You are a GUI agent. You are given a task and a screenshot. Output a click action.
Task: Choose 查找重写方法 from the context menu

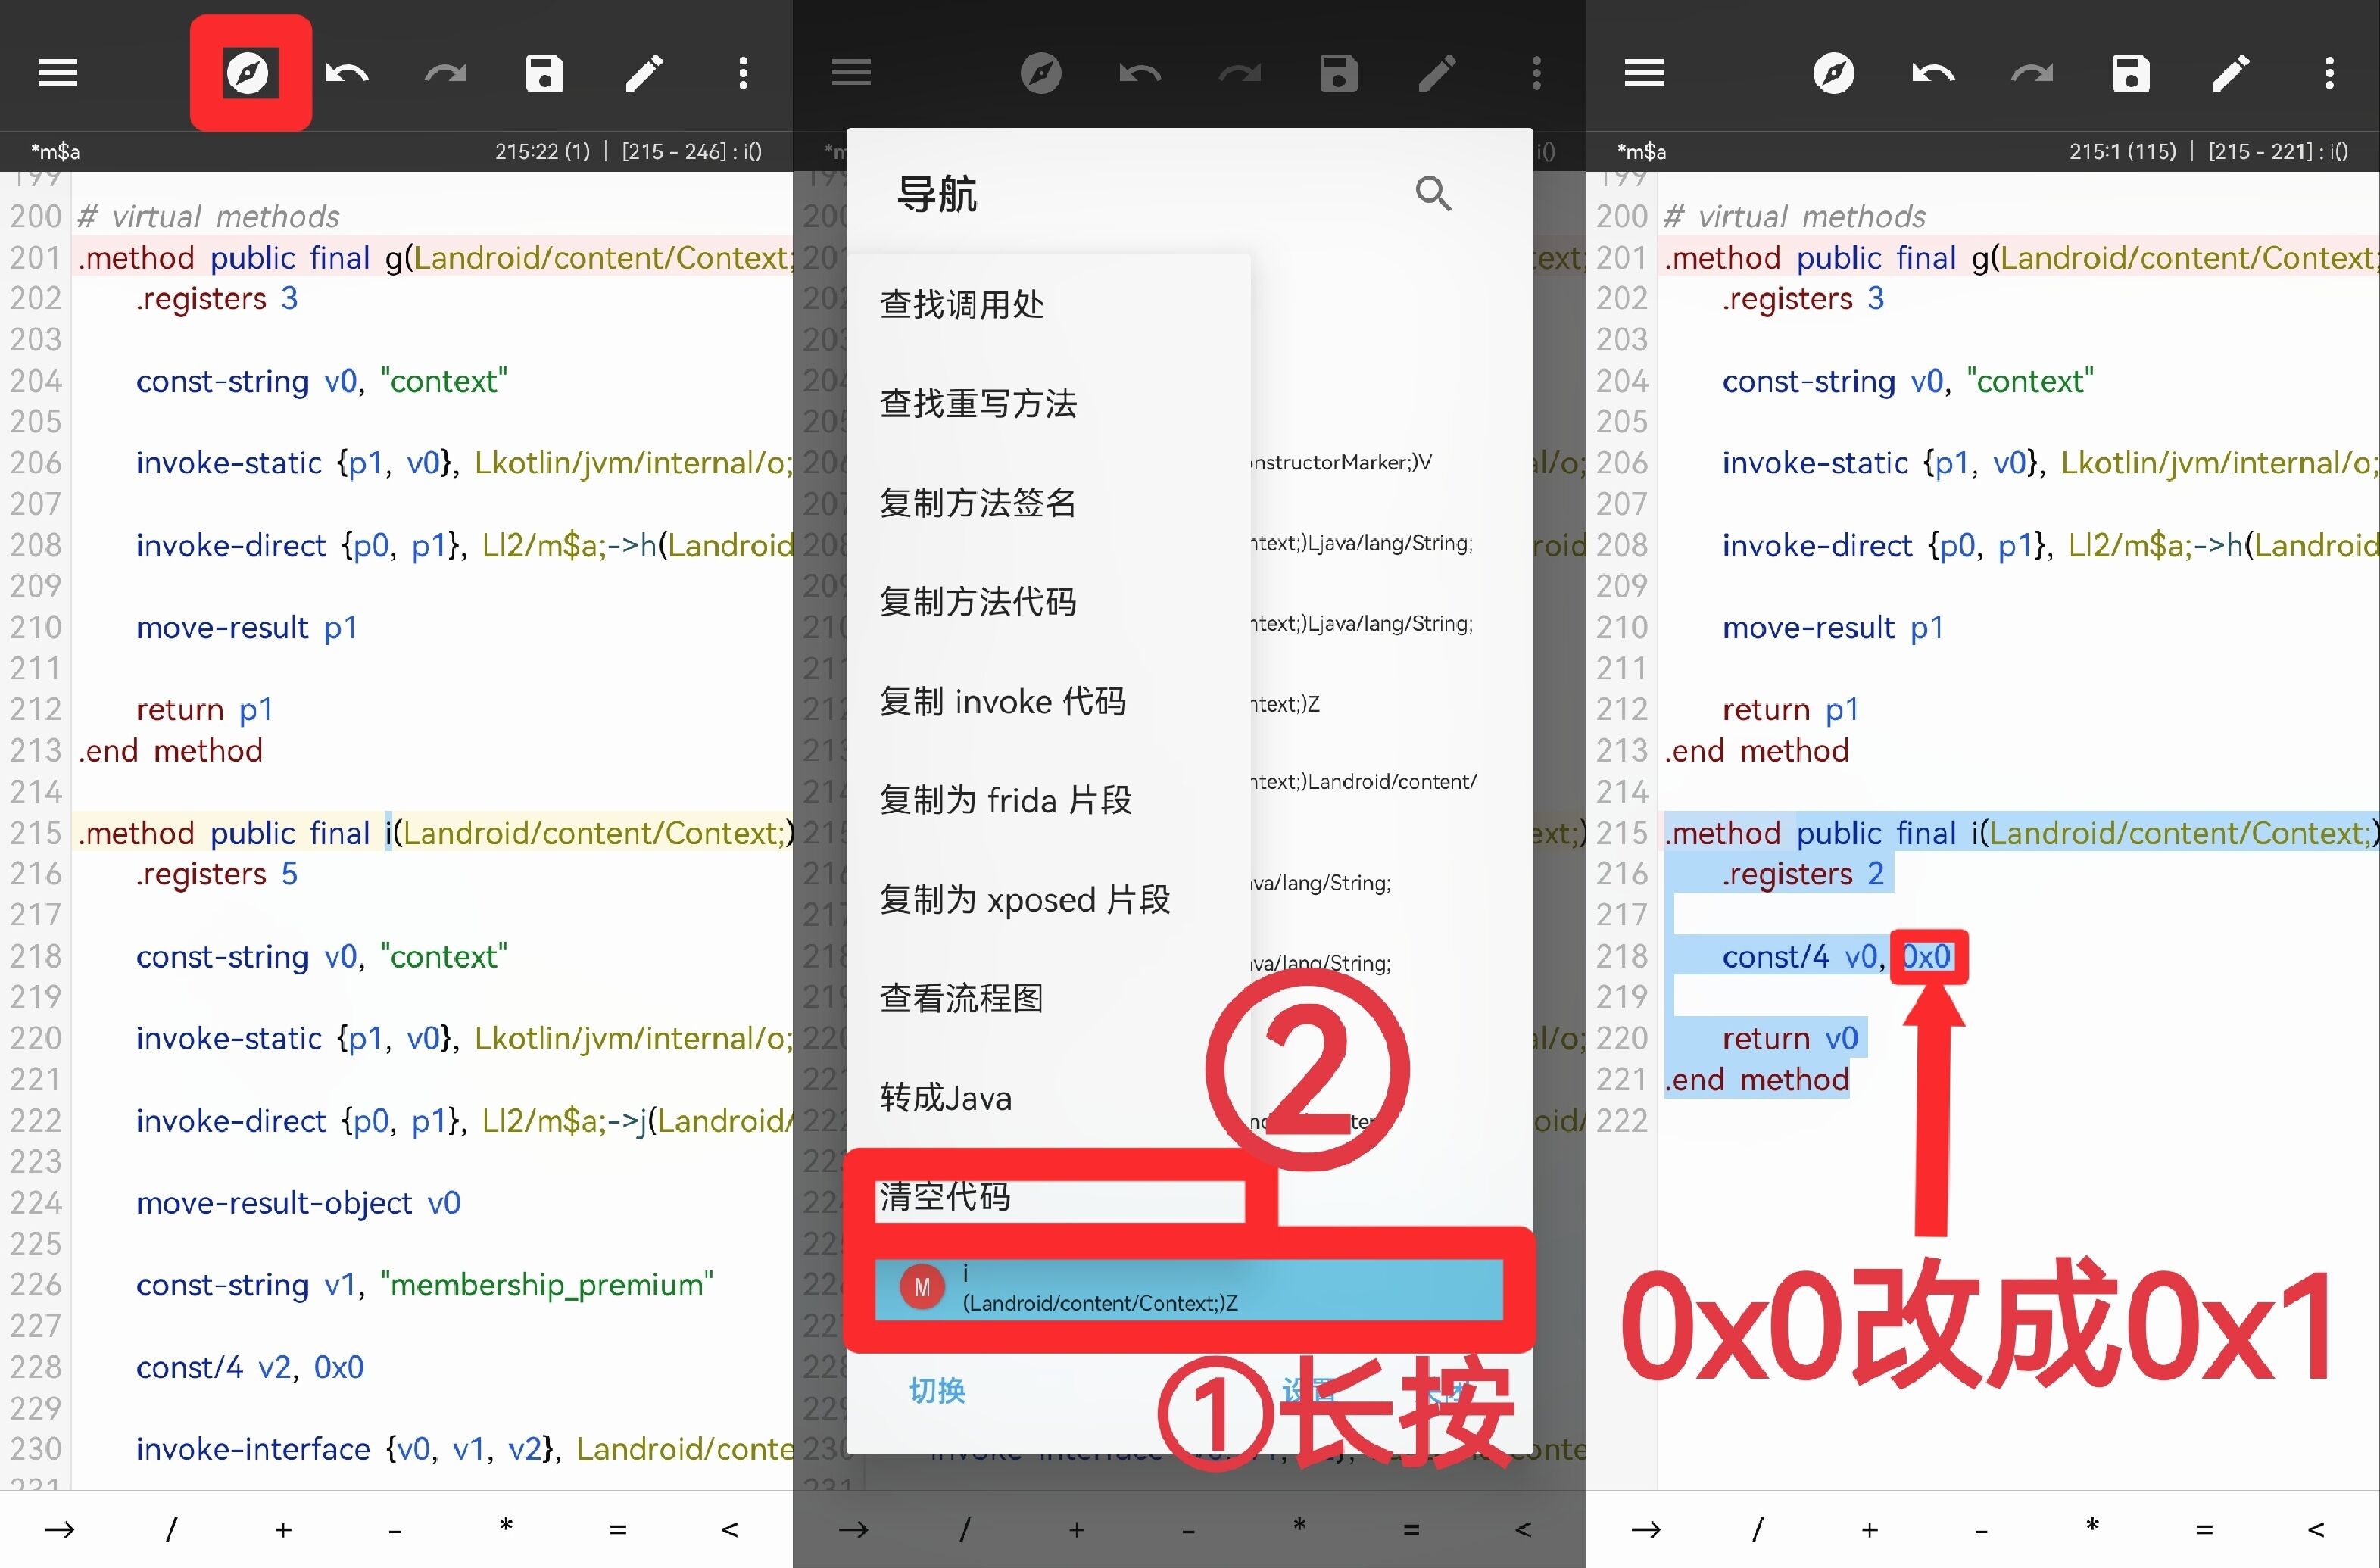[1048, 403]
